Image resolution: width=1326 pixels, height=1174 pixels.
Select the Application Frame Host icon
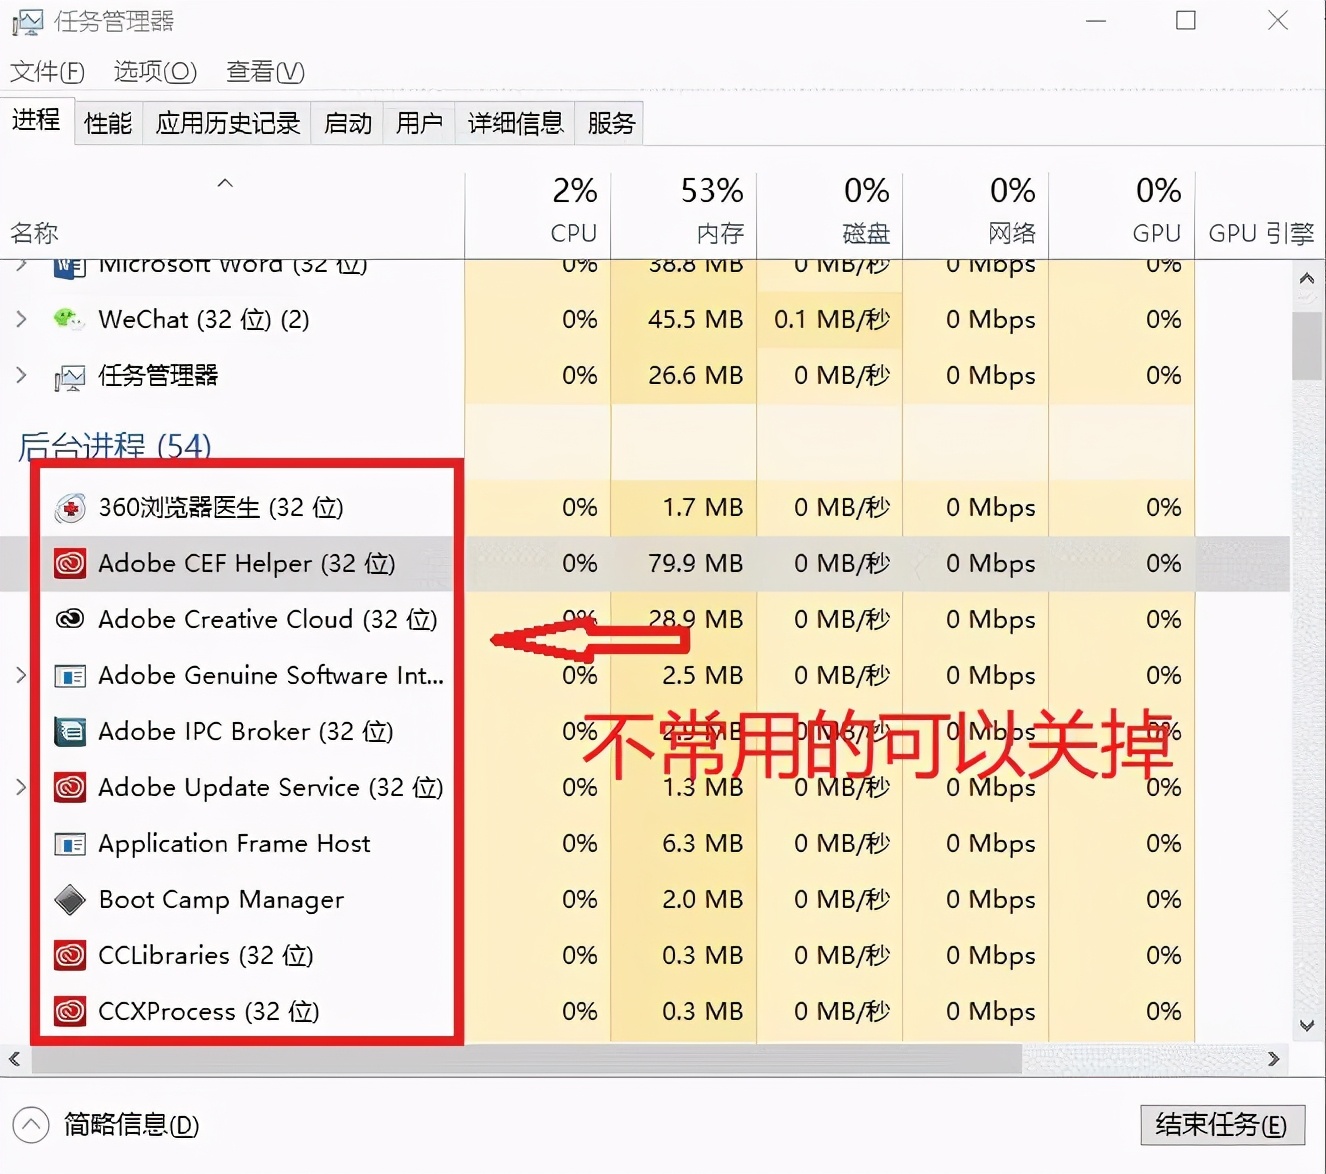[69, 843]
